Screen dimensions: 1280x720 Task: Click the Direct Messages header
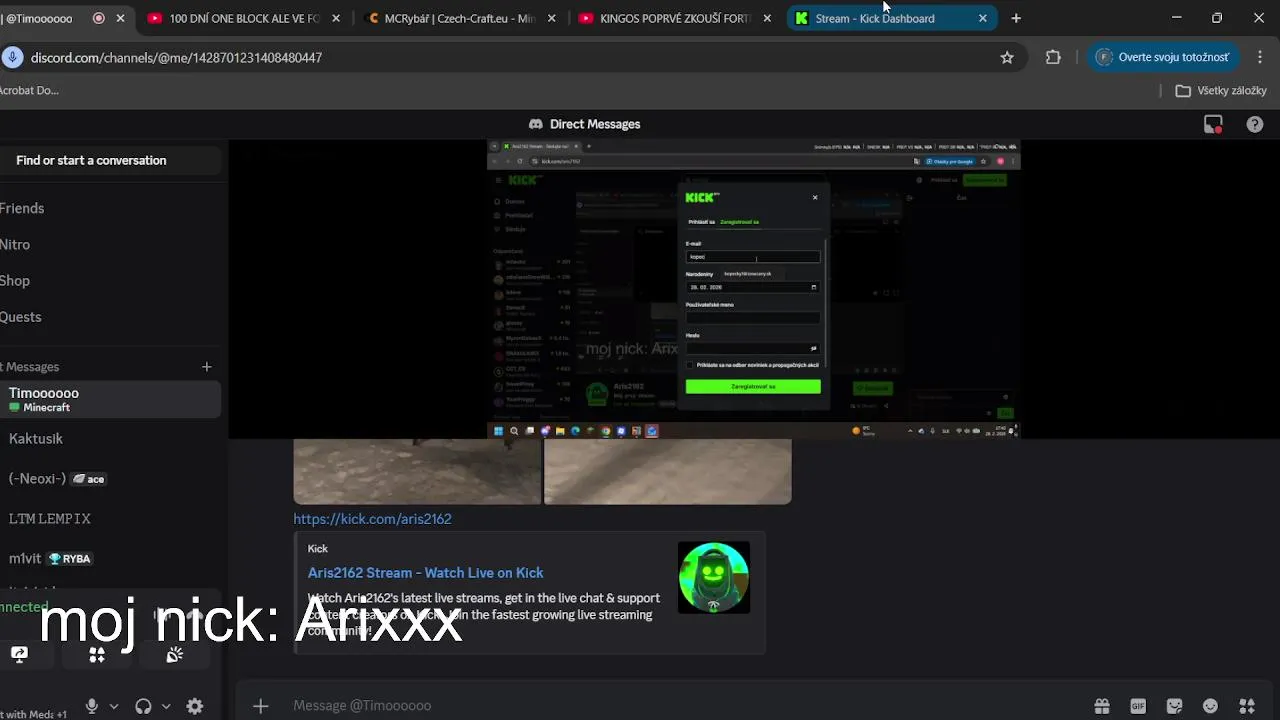pyautogui.click(x=584, y=124)
